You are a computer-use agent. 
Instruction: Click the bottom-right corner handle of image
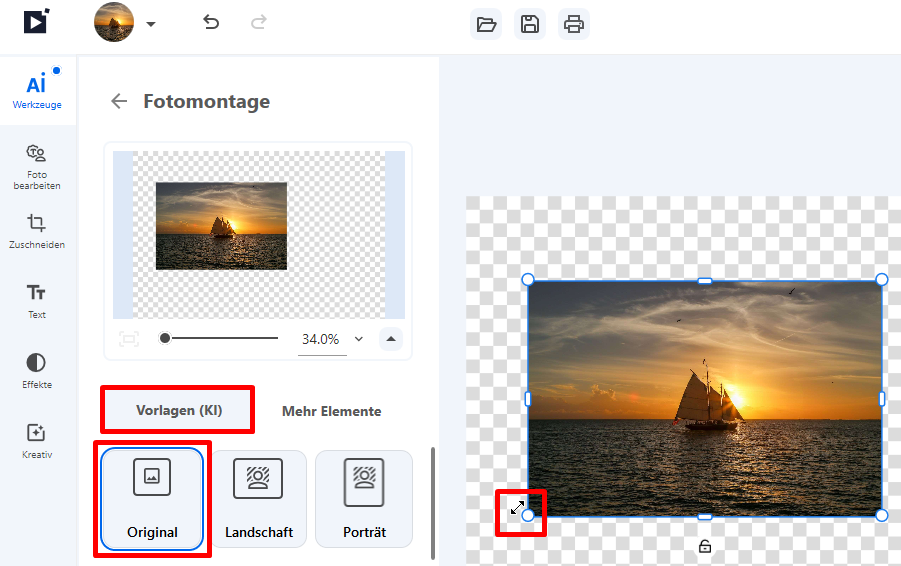(881, 515)
